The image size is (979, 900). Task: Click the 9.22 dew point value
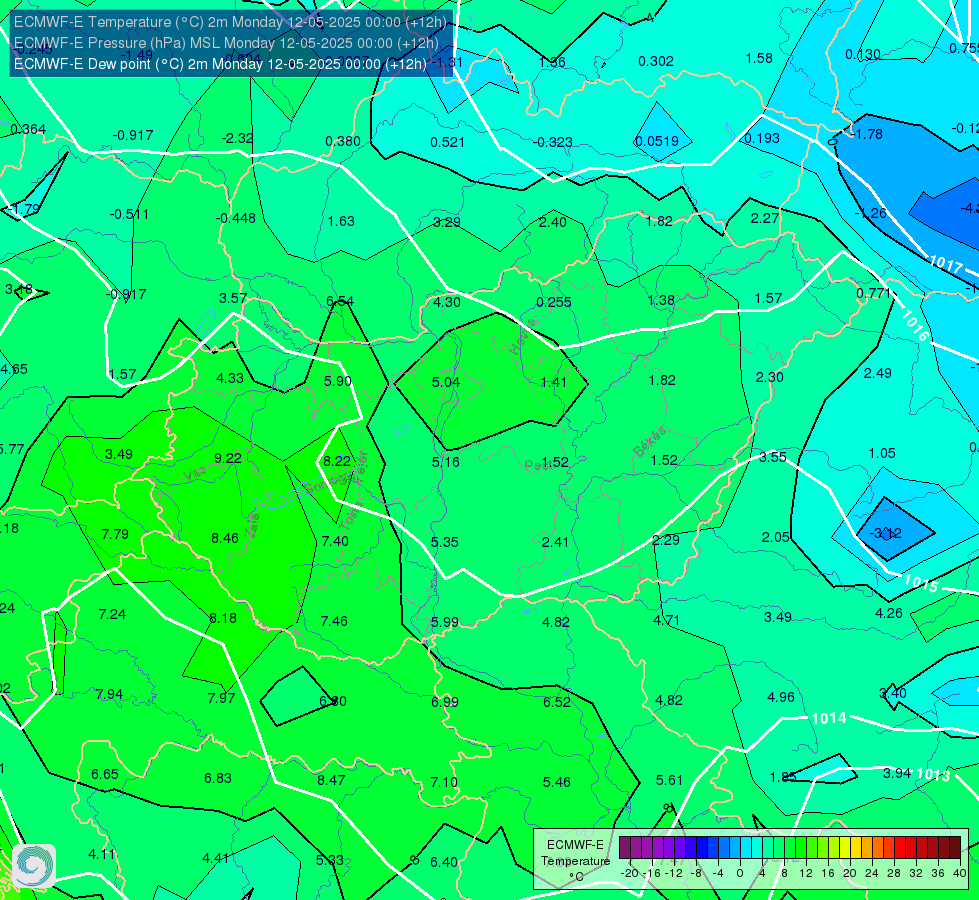(x=228, y=458)
